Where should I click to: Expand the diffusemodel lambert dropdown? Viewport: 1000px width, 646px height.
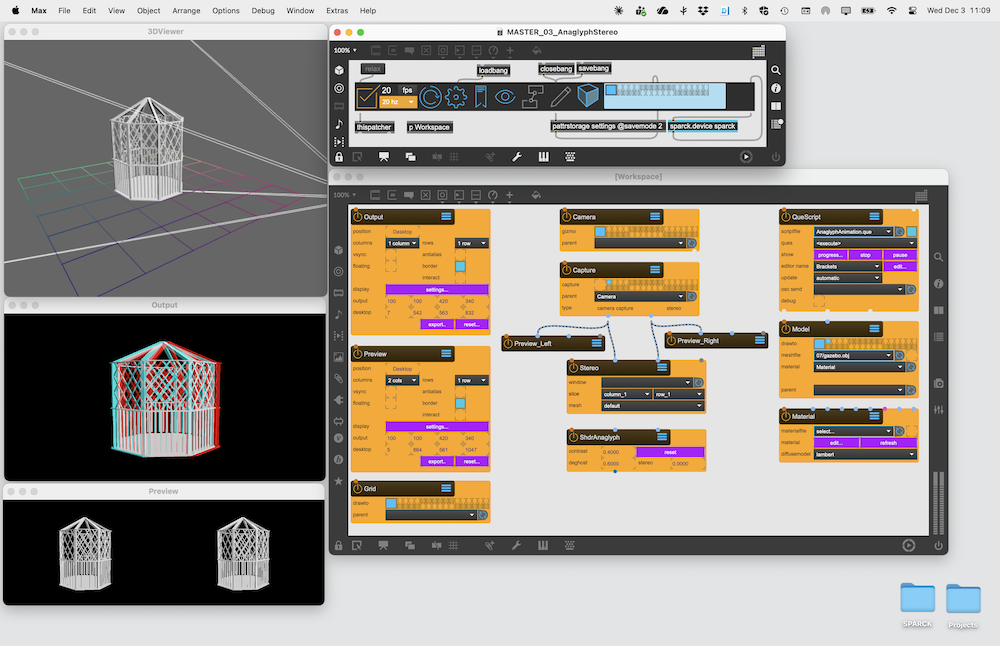[x=864, y=454]
